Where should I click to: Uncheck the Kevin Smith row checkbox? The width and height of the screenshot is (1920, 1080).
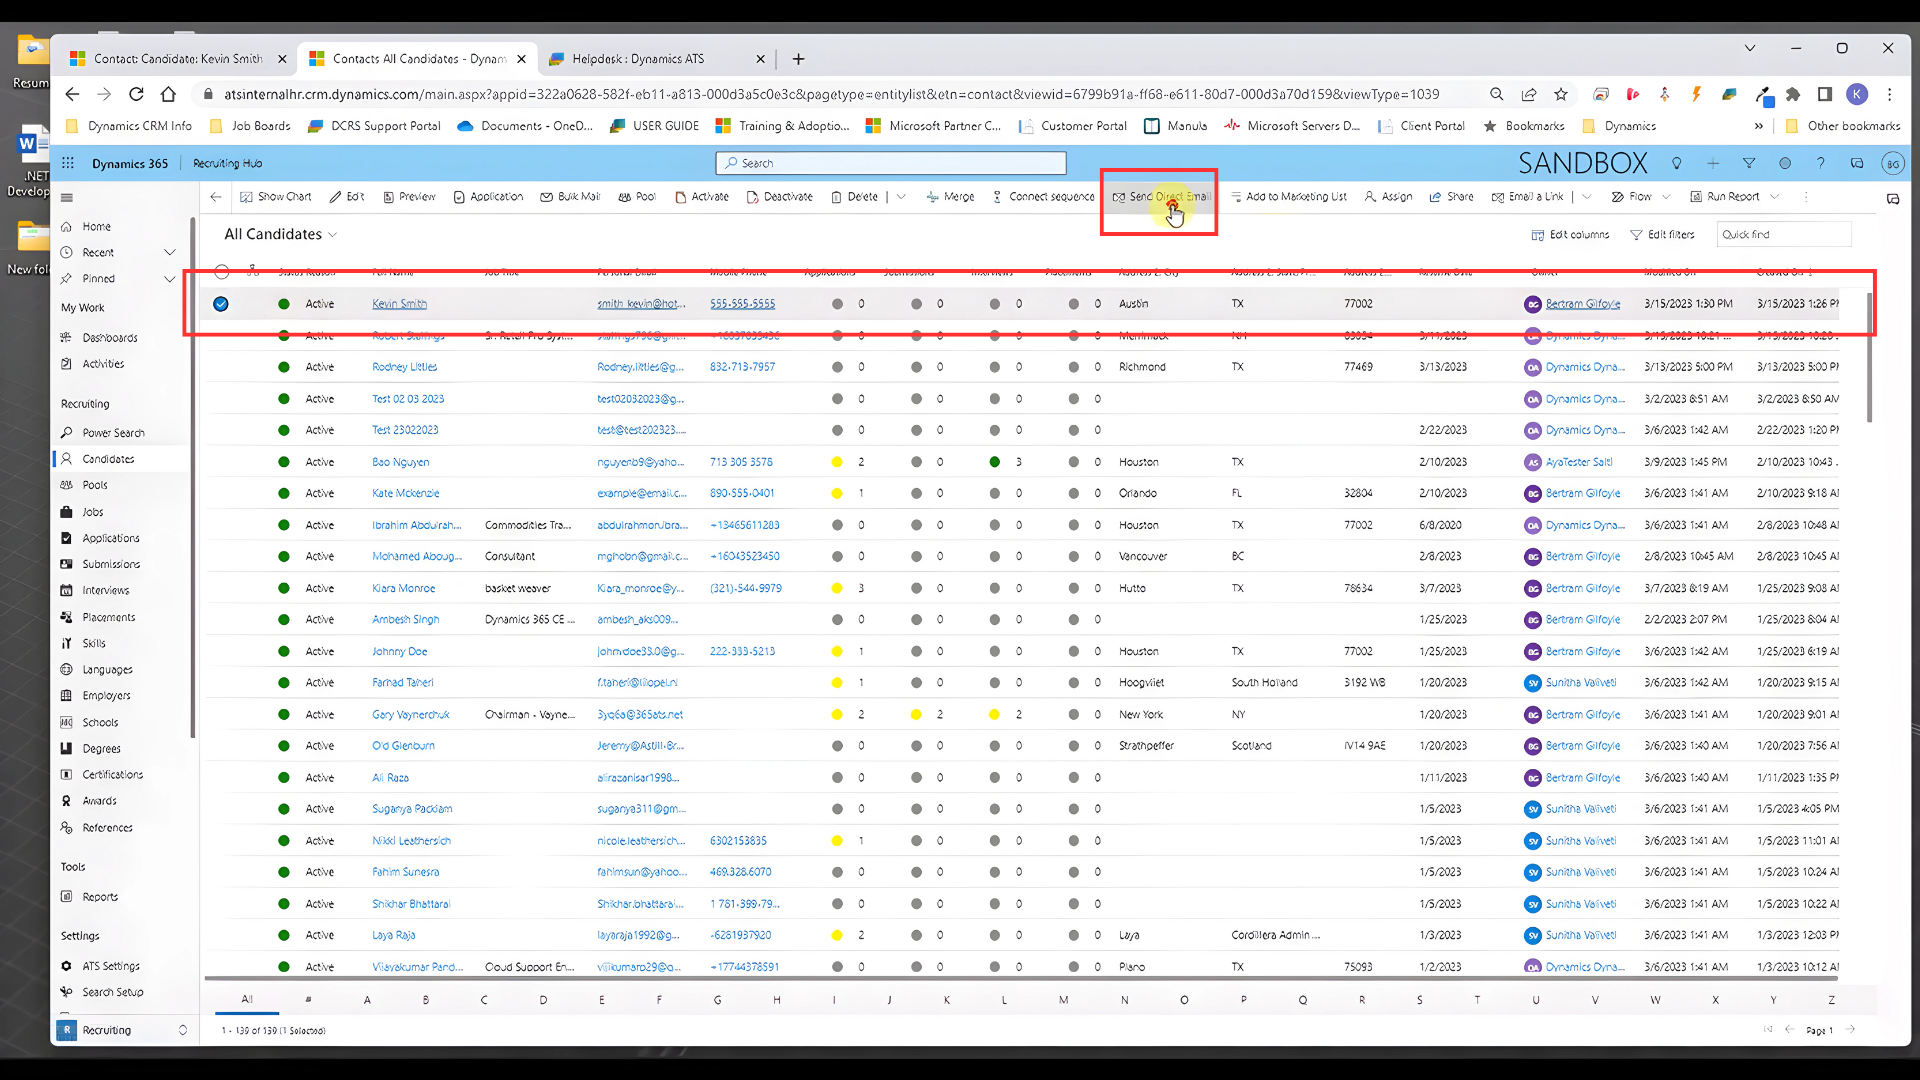point(221,304)
